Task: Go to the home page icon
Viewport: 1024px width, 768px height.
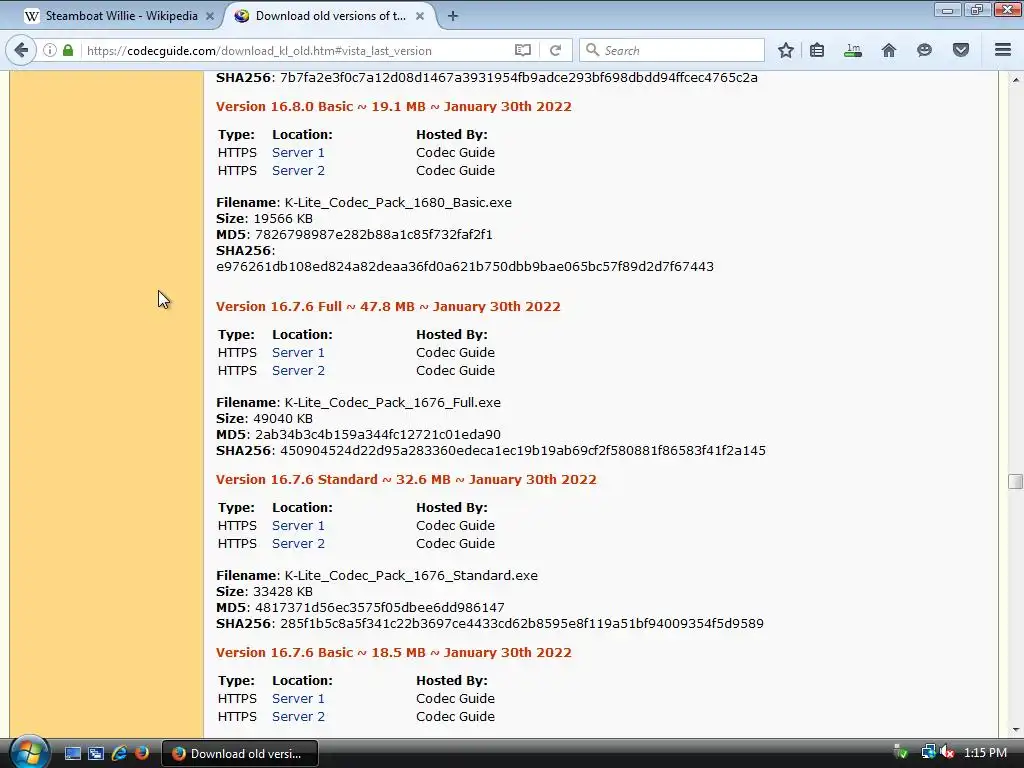Action: point(889,50)
